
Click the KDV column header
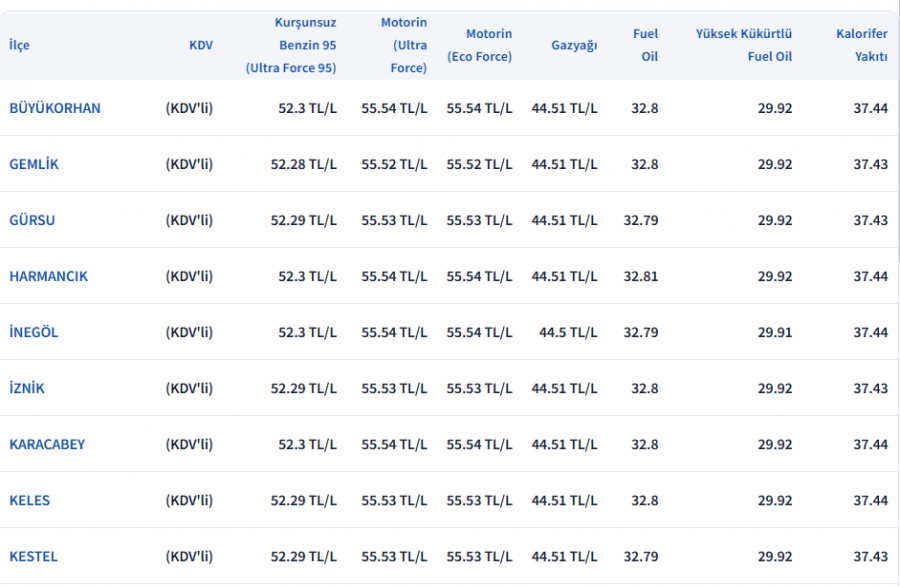click(x=201, y=45)
